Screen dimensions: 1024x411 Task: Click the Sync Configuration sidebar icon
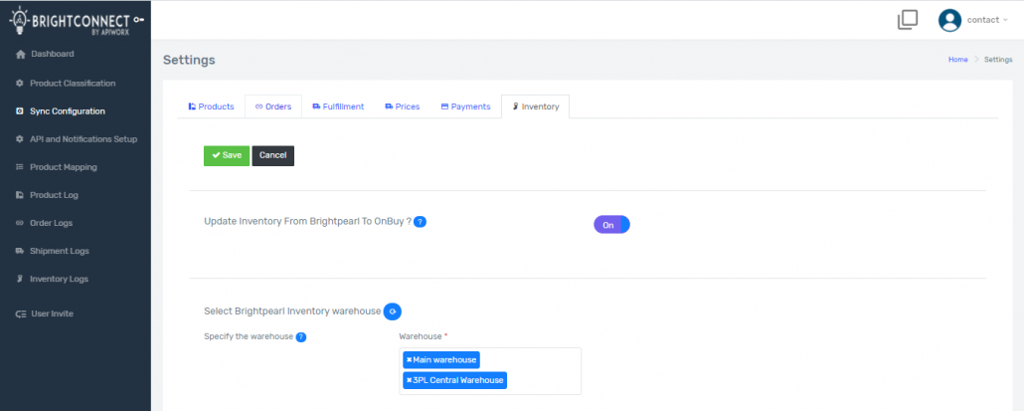20,112
